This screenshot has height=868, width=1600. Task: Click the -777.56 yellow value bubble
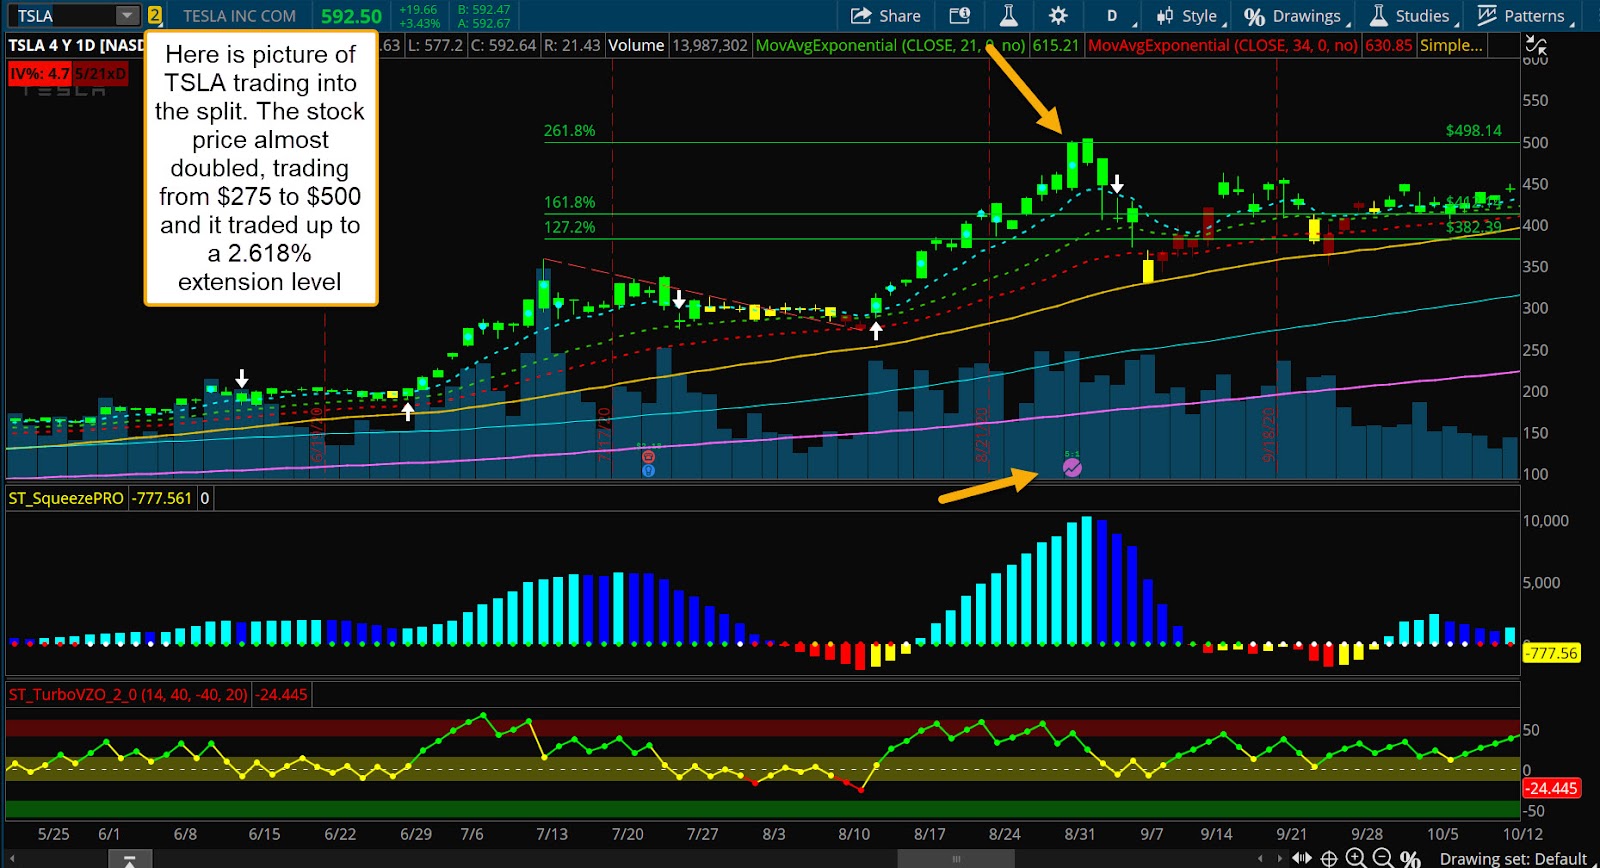click(x=1551, y=653)
